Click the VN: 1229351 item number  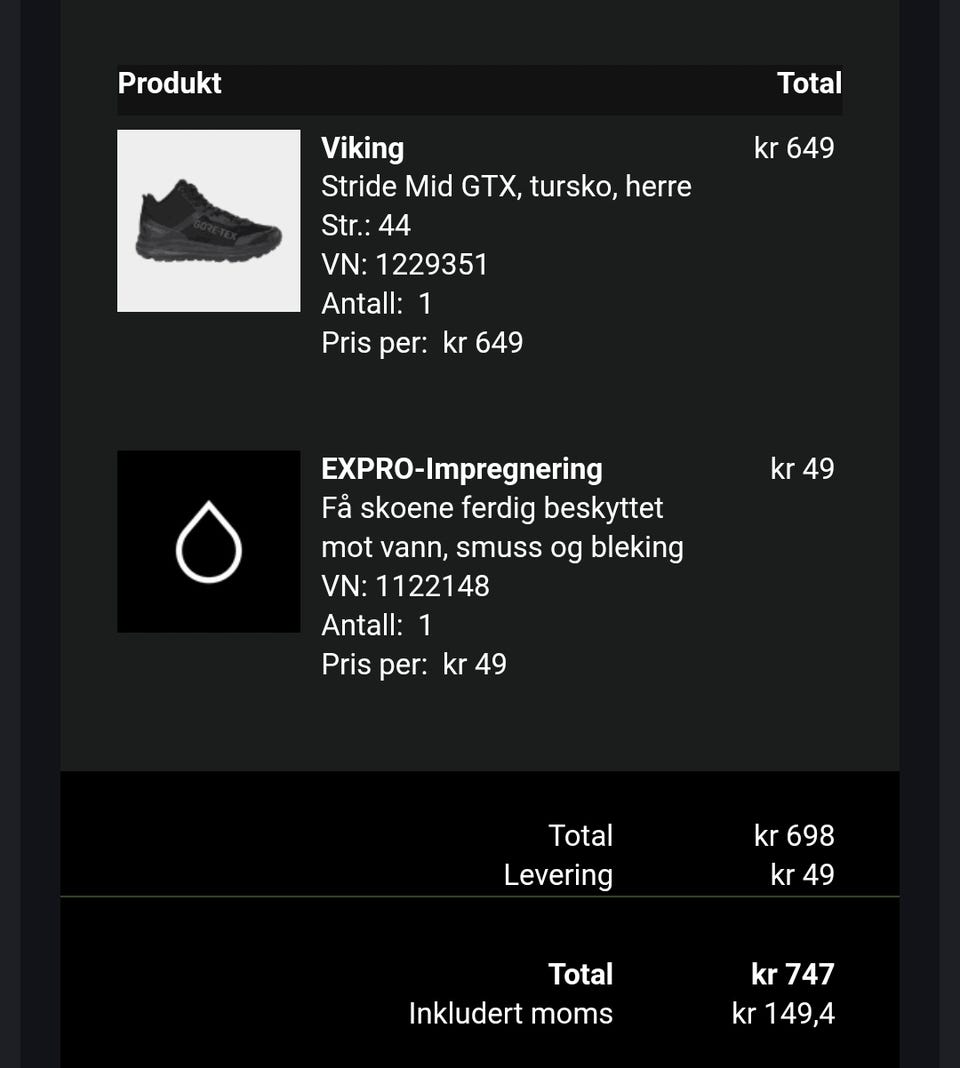(x=405, y=264)
